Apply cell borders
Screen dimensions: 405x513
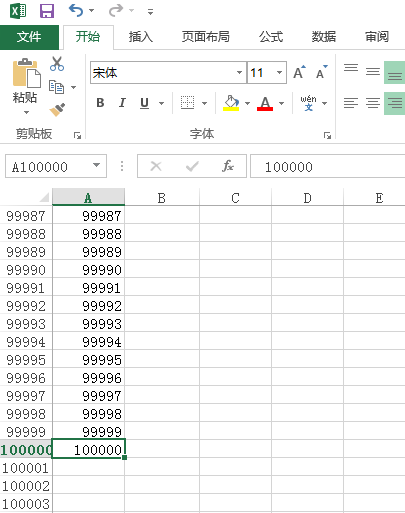coord(188,103)
